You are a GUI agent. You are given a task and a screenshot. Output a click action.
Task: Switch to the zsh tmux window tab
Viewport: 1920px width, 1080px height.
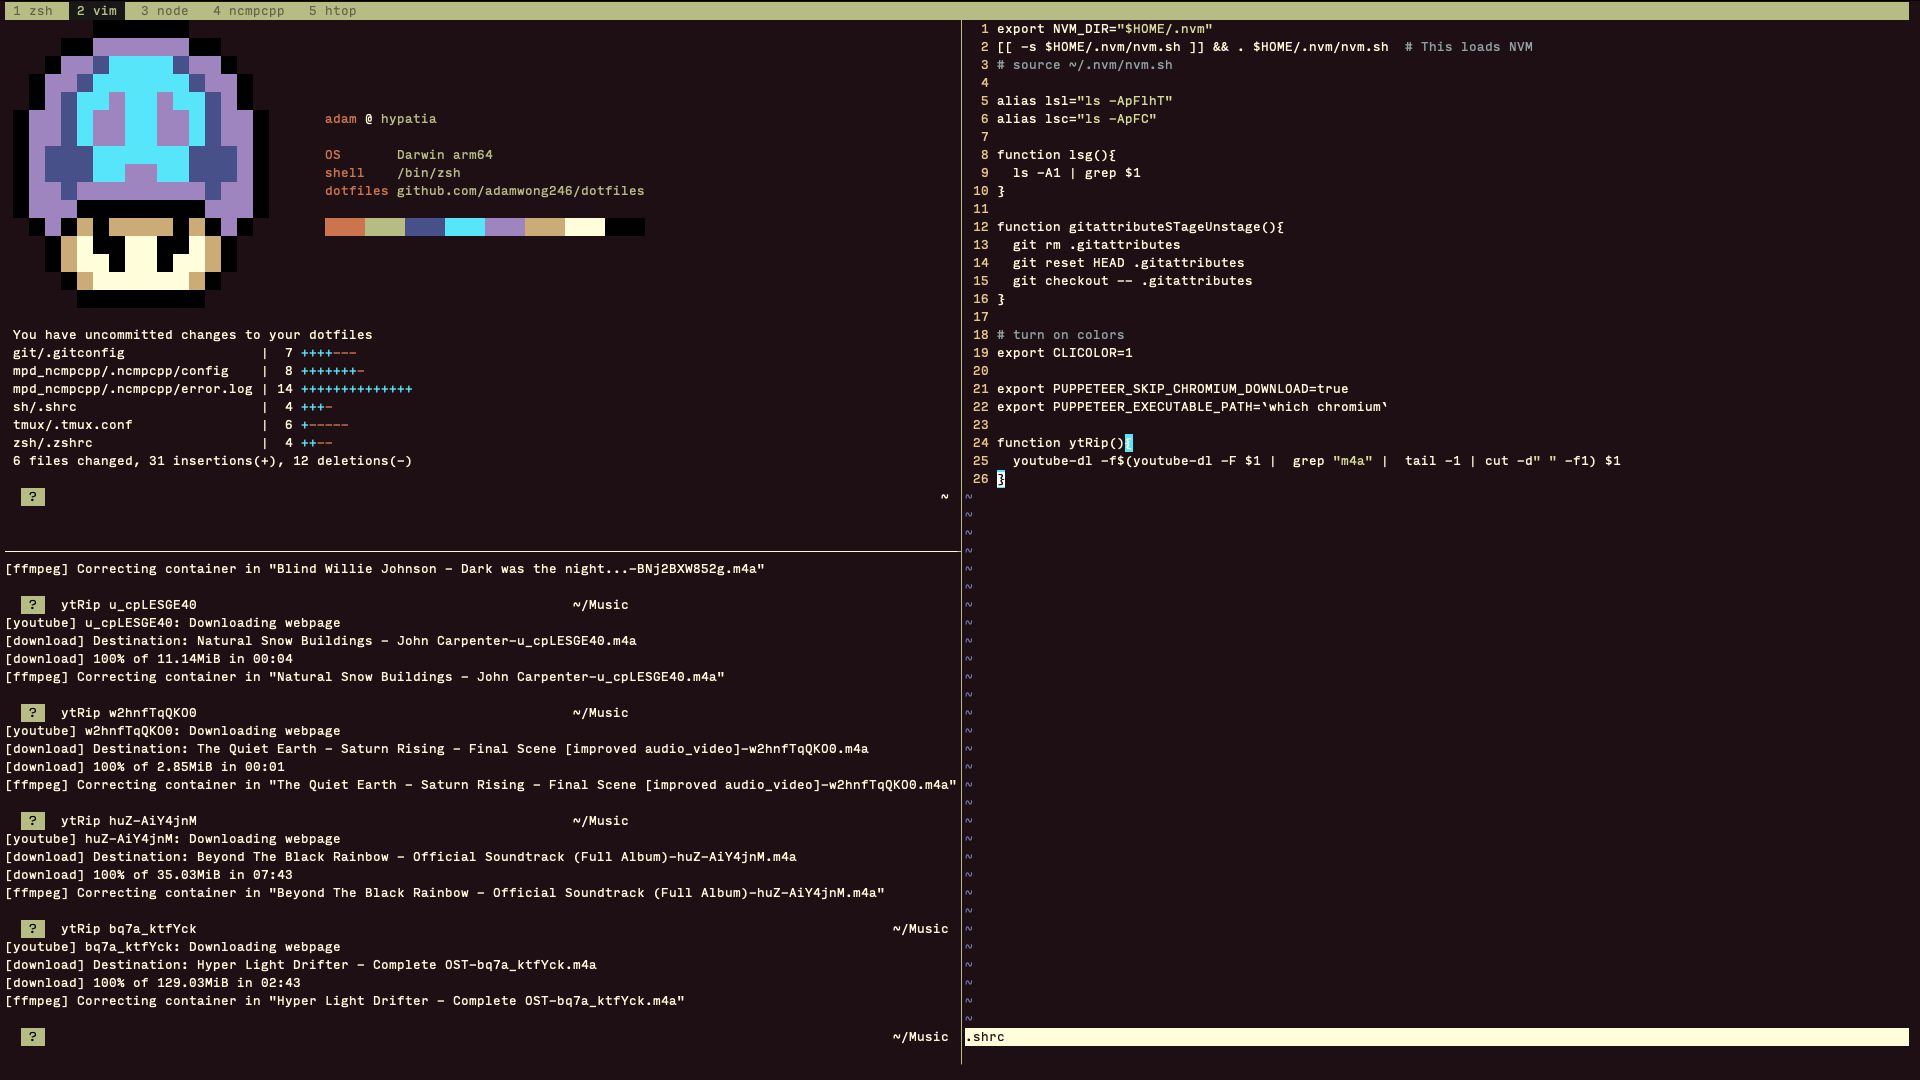point(33,11)
